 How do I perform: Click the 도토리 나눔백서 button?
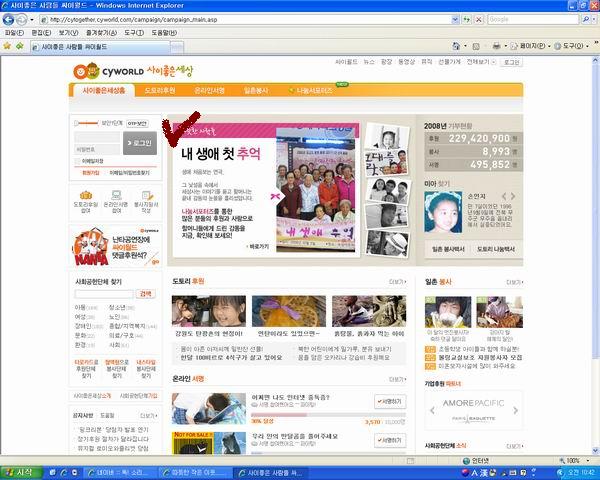(496, 249)
